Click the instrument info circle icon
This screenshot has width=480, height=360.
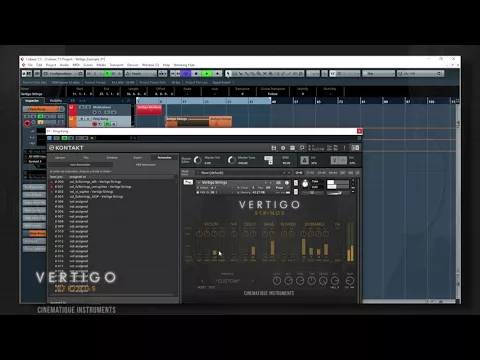click(287, 182)
